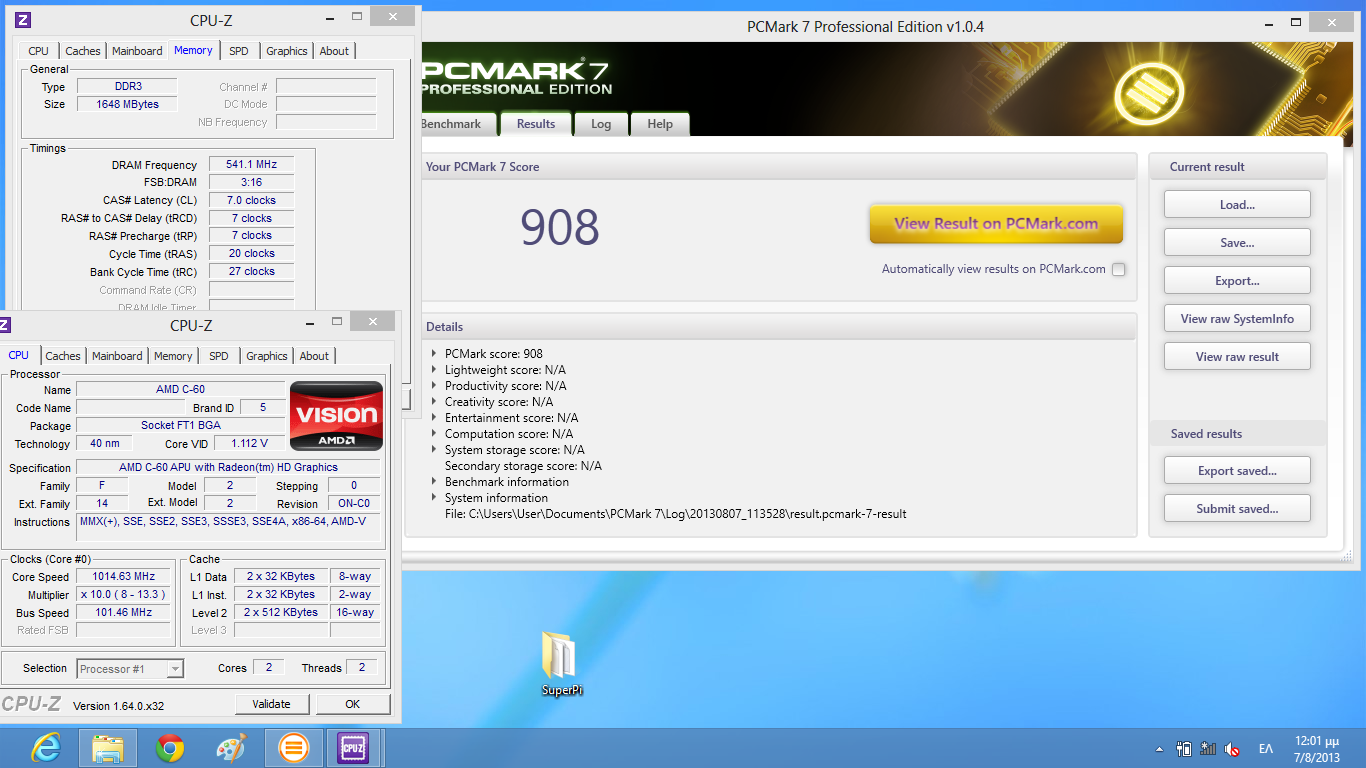Viewport: 1366px width, 768px height.
Task: Click View Result on PCMark.com button
Action: tap(996, 224)
